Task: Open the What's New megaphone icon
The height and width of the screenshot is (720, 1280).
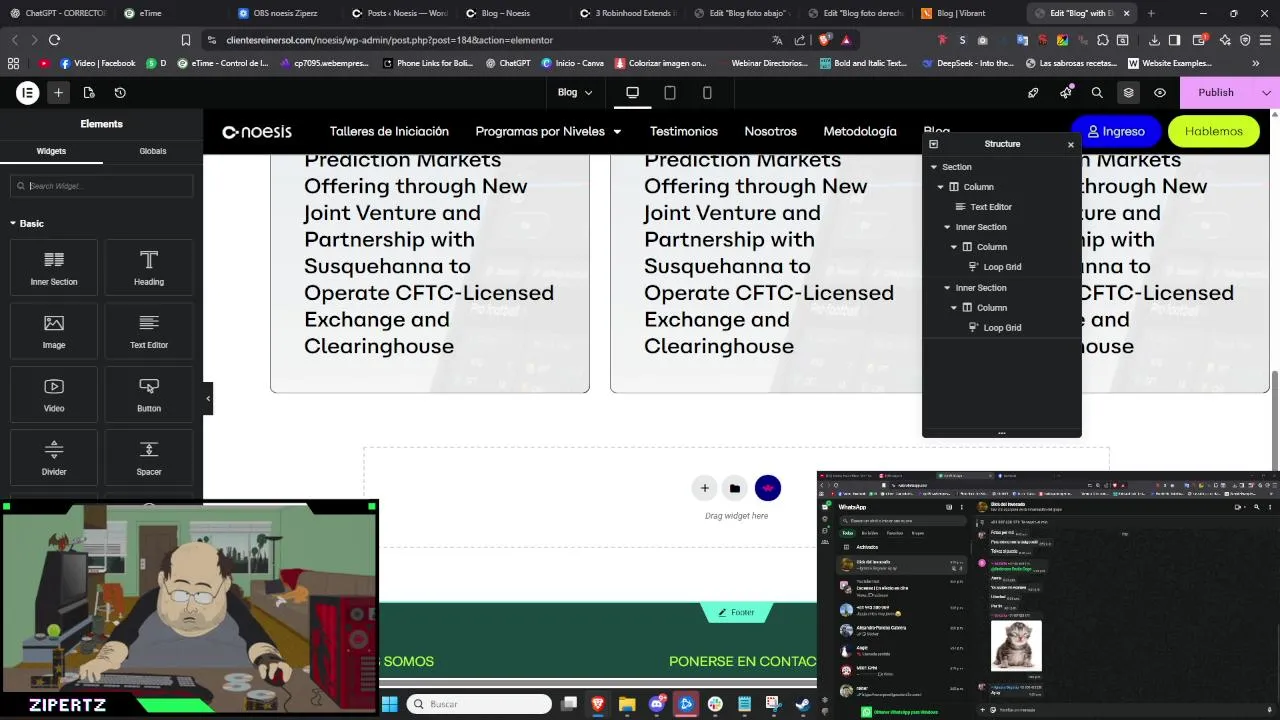Action: tap(1066, 92)
